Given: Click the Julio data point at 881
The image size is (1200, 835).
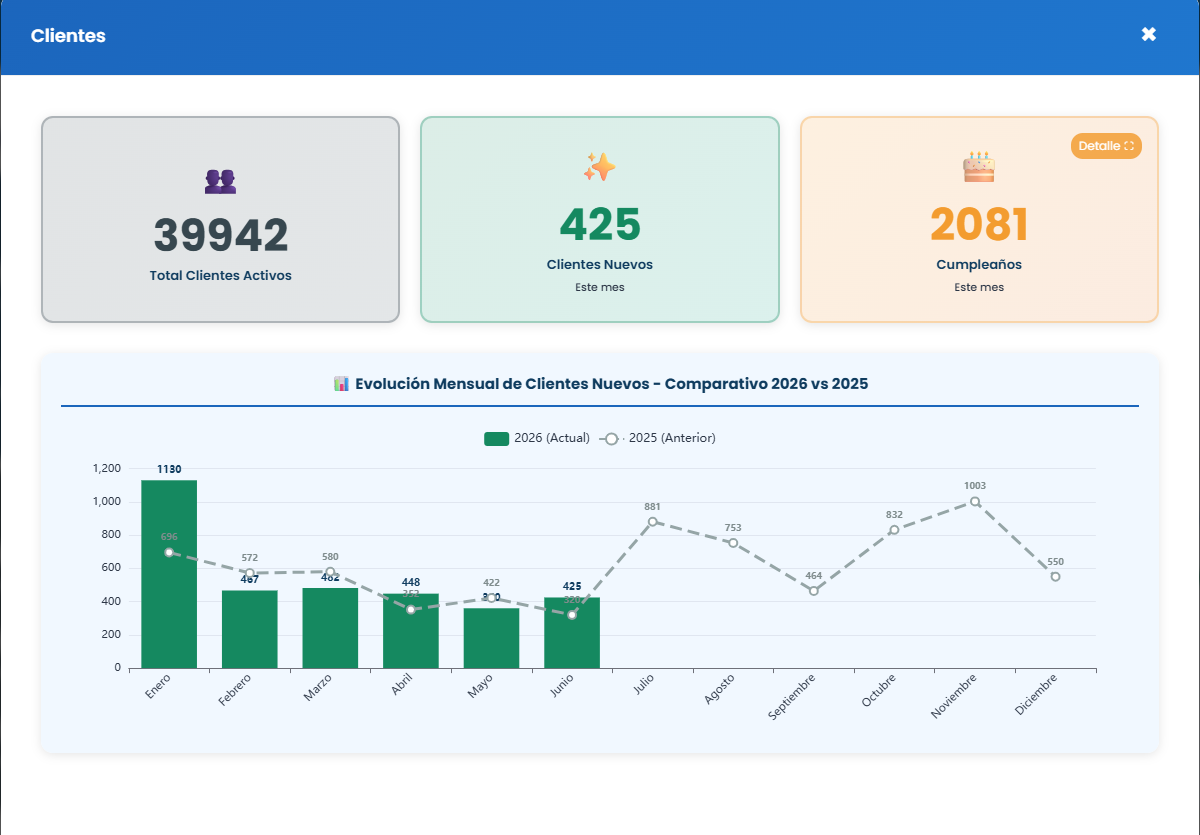Looking at the screenshot, I should (652, 521).
